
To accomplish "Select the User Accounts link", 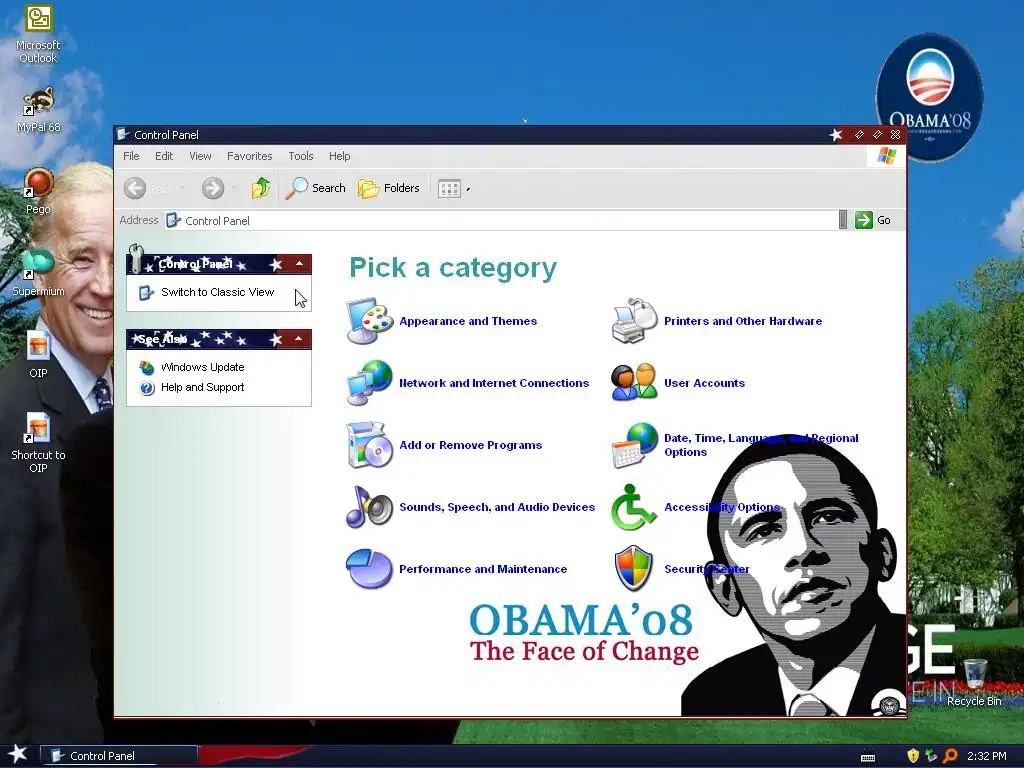I will click(x=704, y=383).
